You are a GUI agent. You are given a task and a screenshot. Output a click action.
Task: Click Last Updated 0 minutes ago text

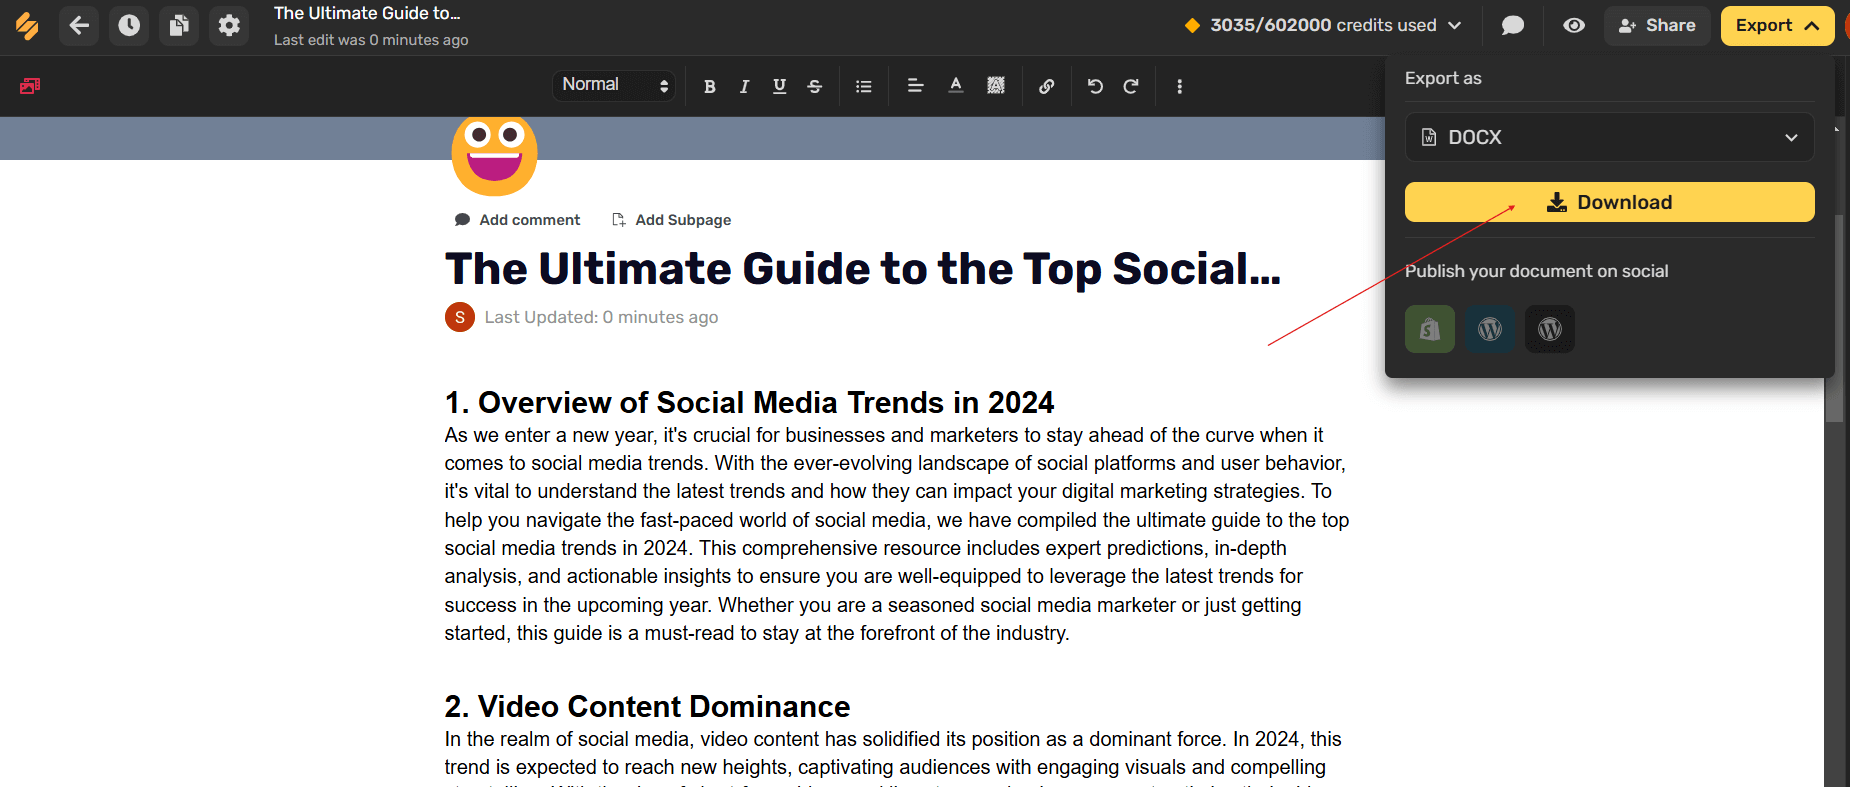coord(601,317)
